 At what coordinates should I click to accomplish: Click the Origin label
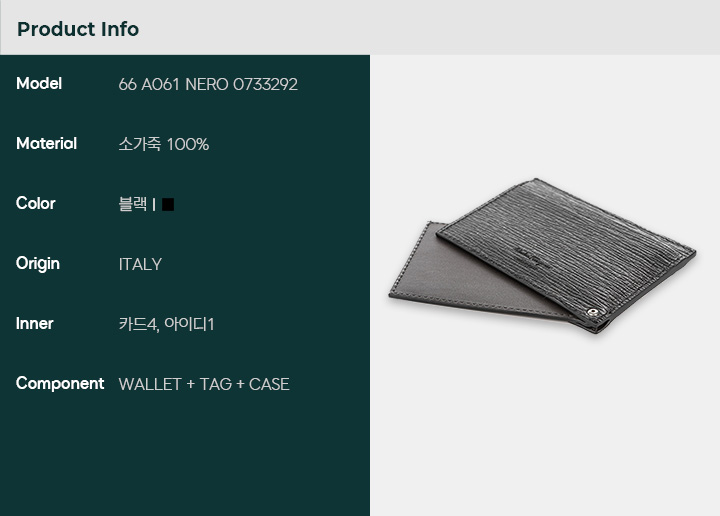click(x=38, y=264)
